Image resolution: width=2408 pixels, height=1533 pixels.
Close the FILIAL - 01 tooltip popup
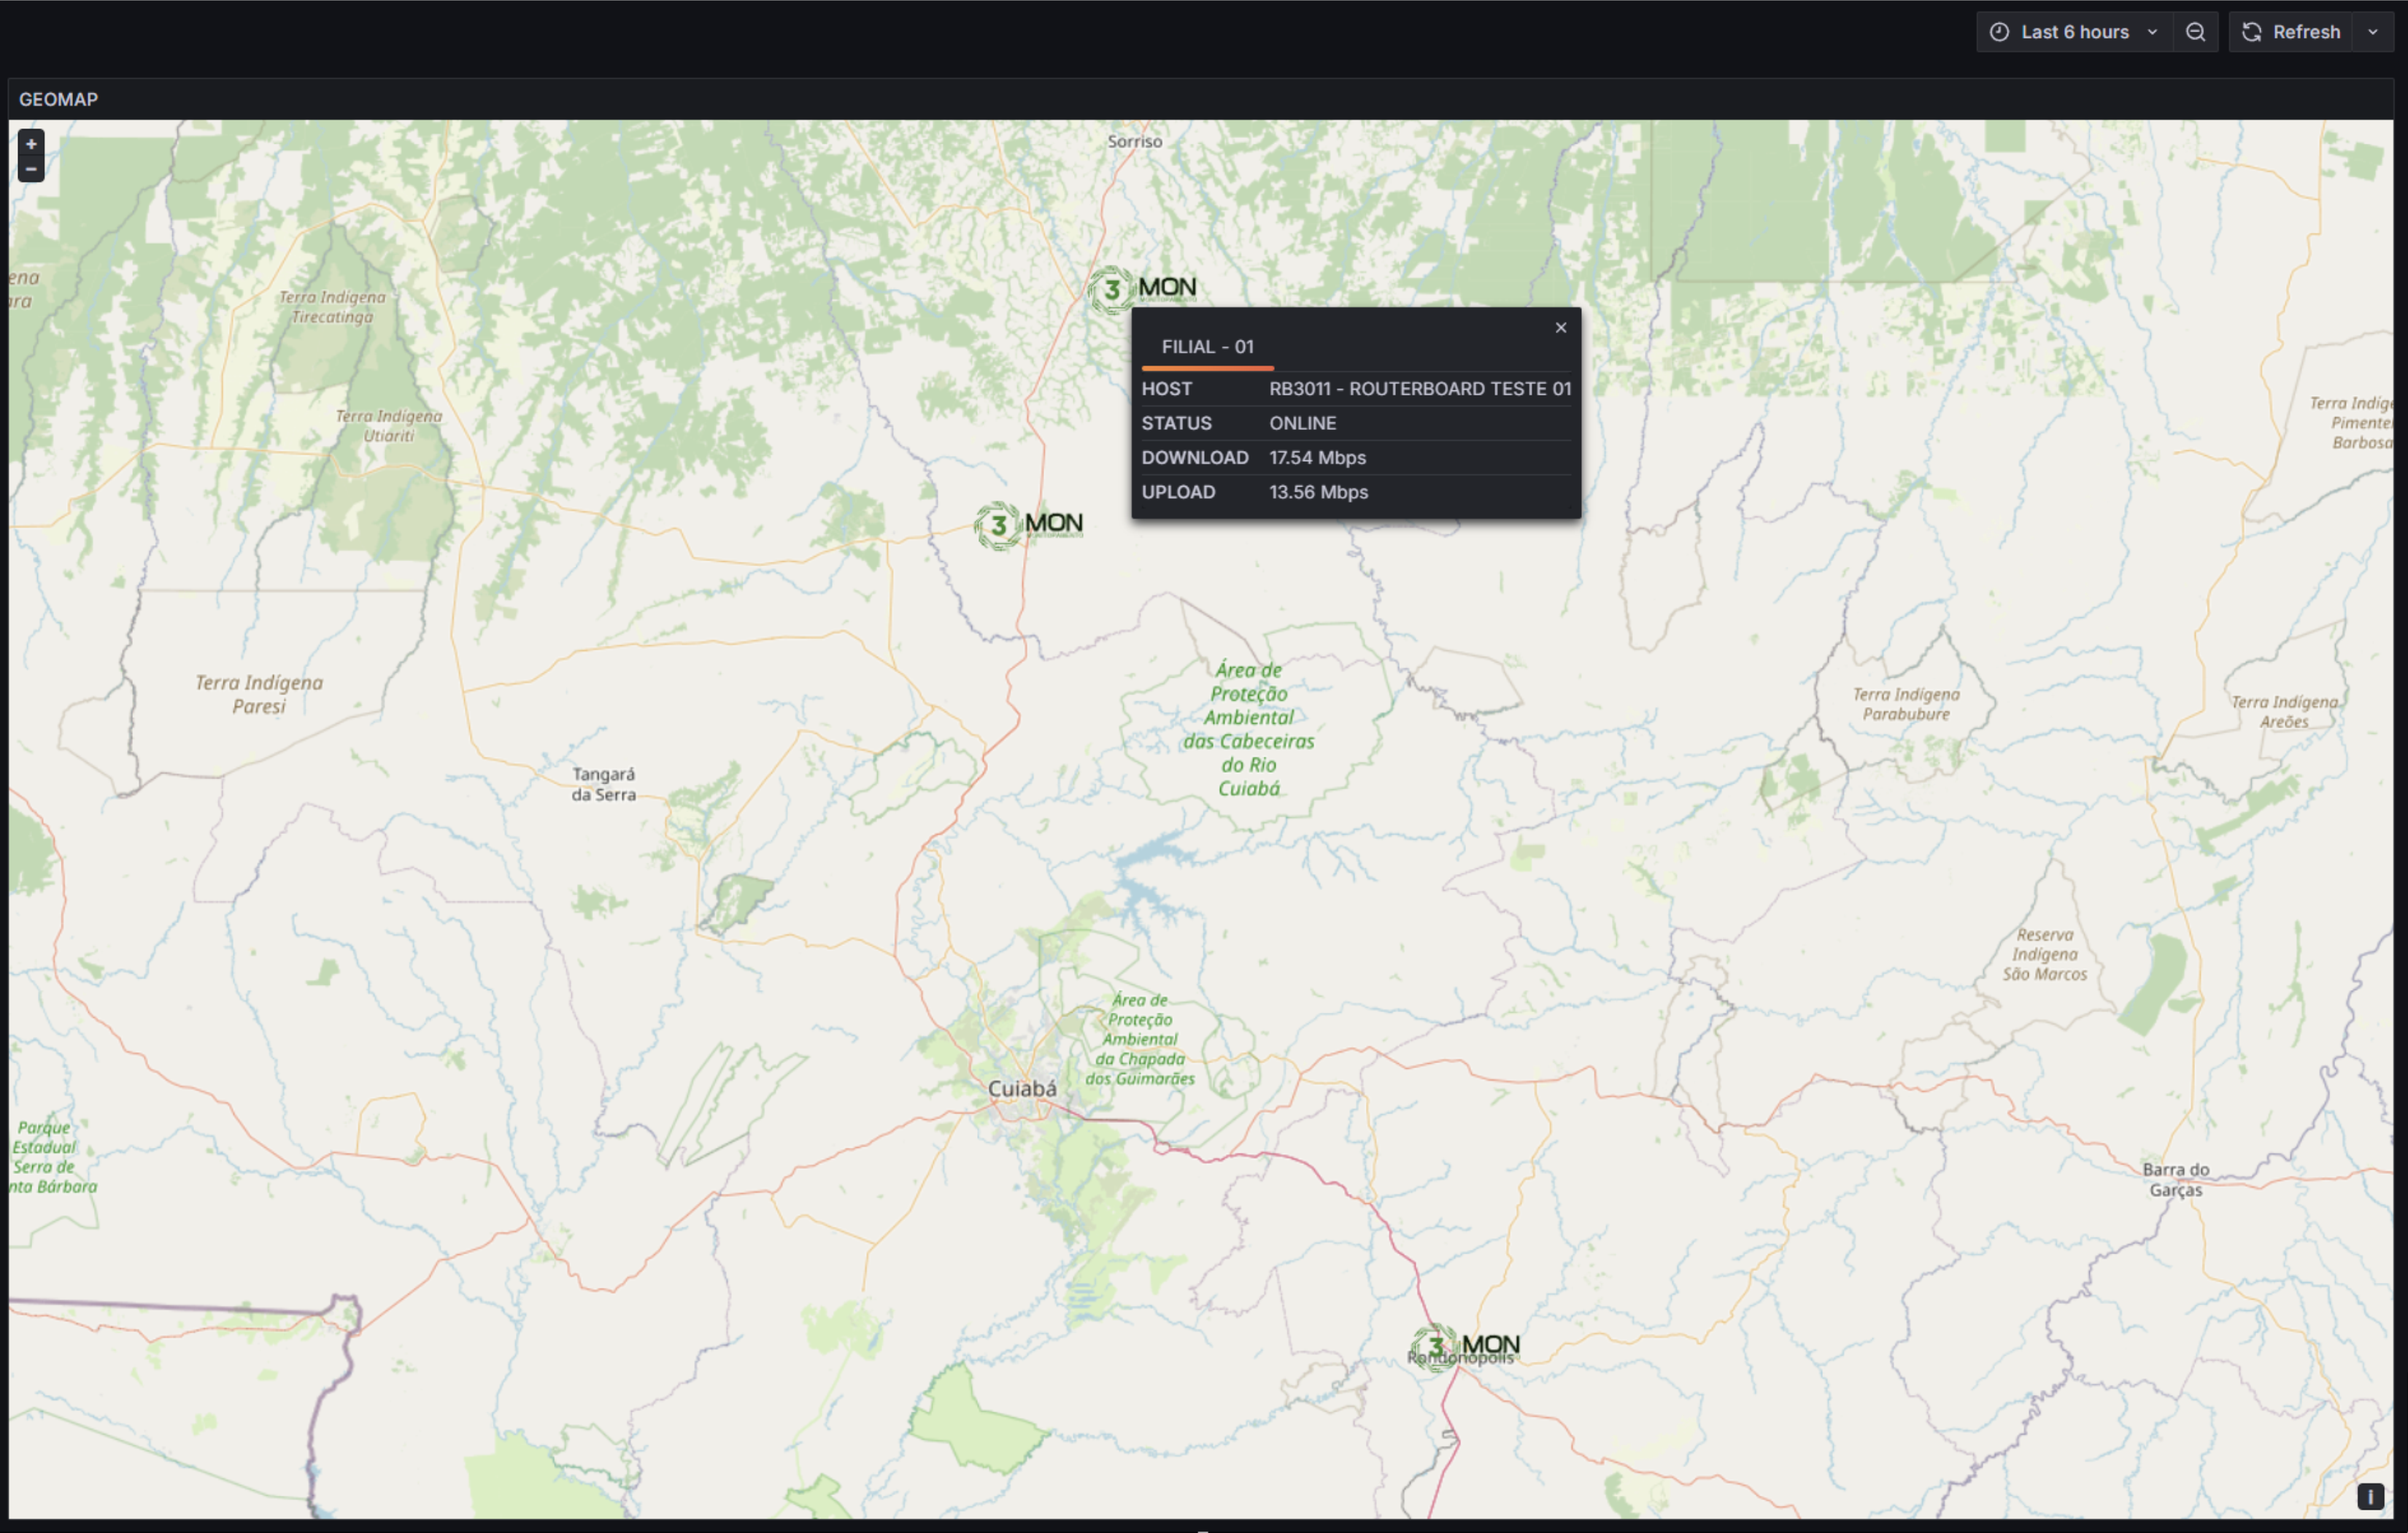(1560, 327)
